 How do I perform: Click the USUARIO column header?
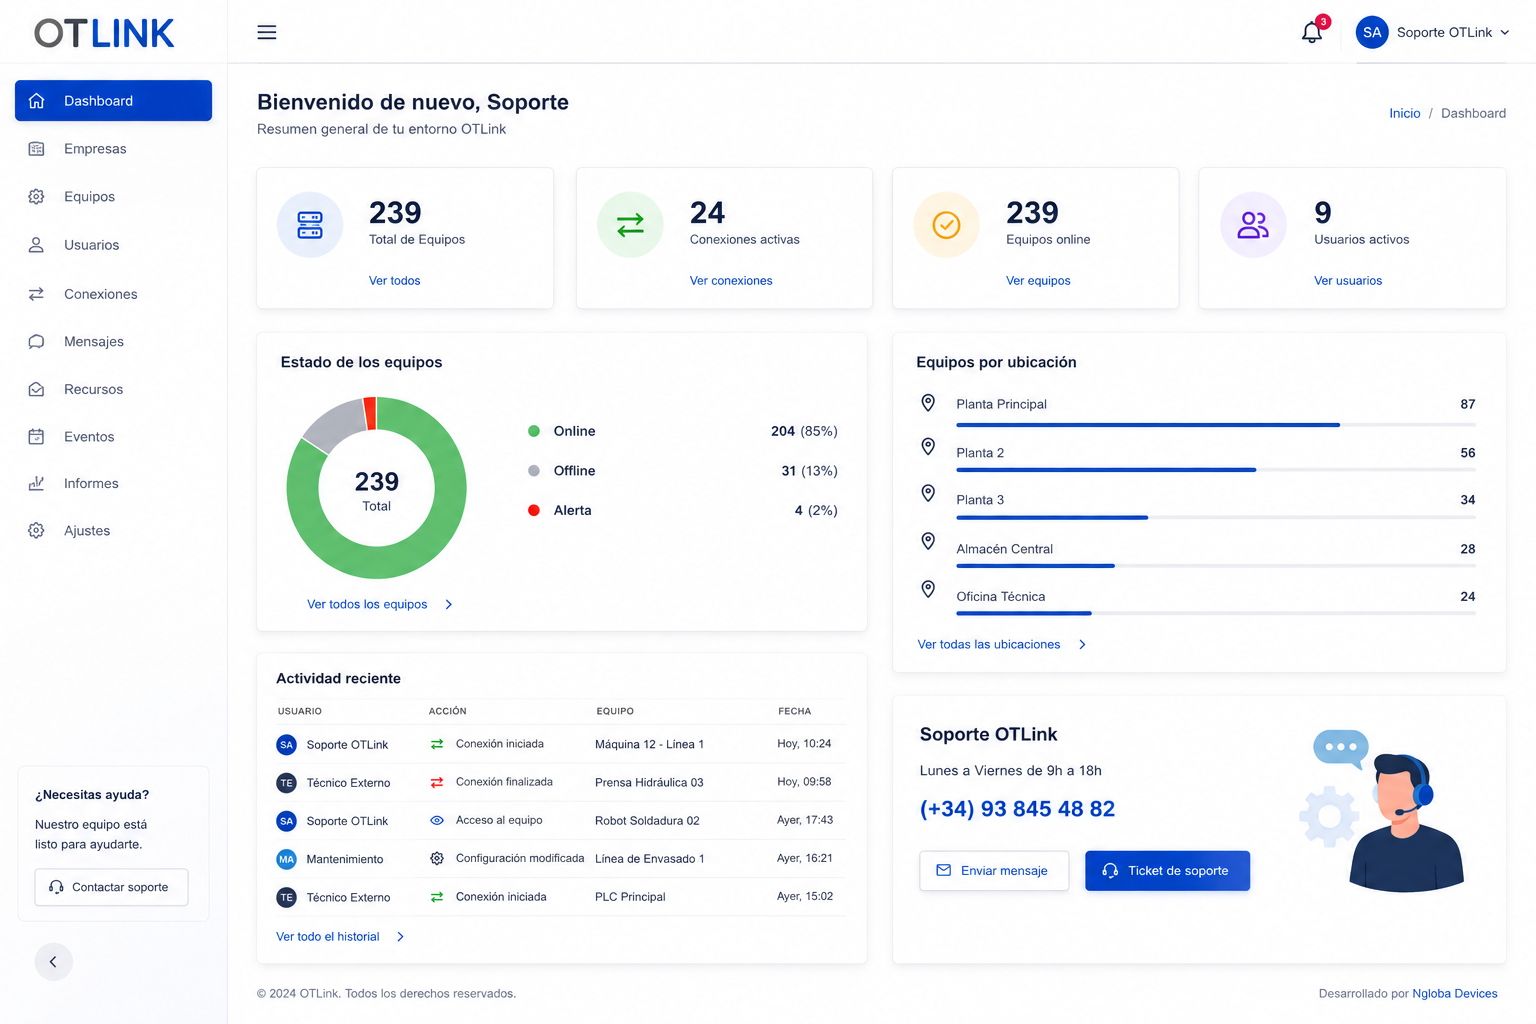(x=300, y=711)
